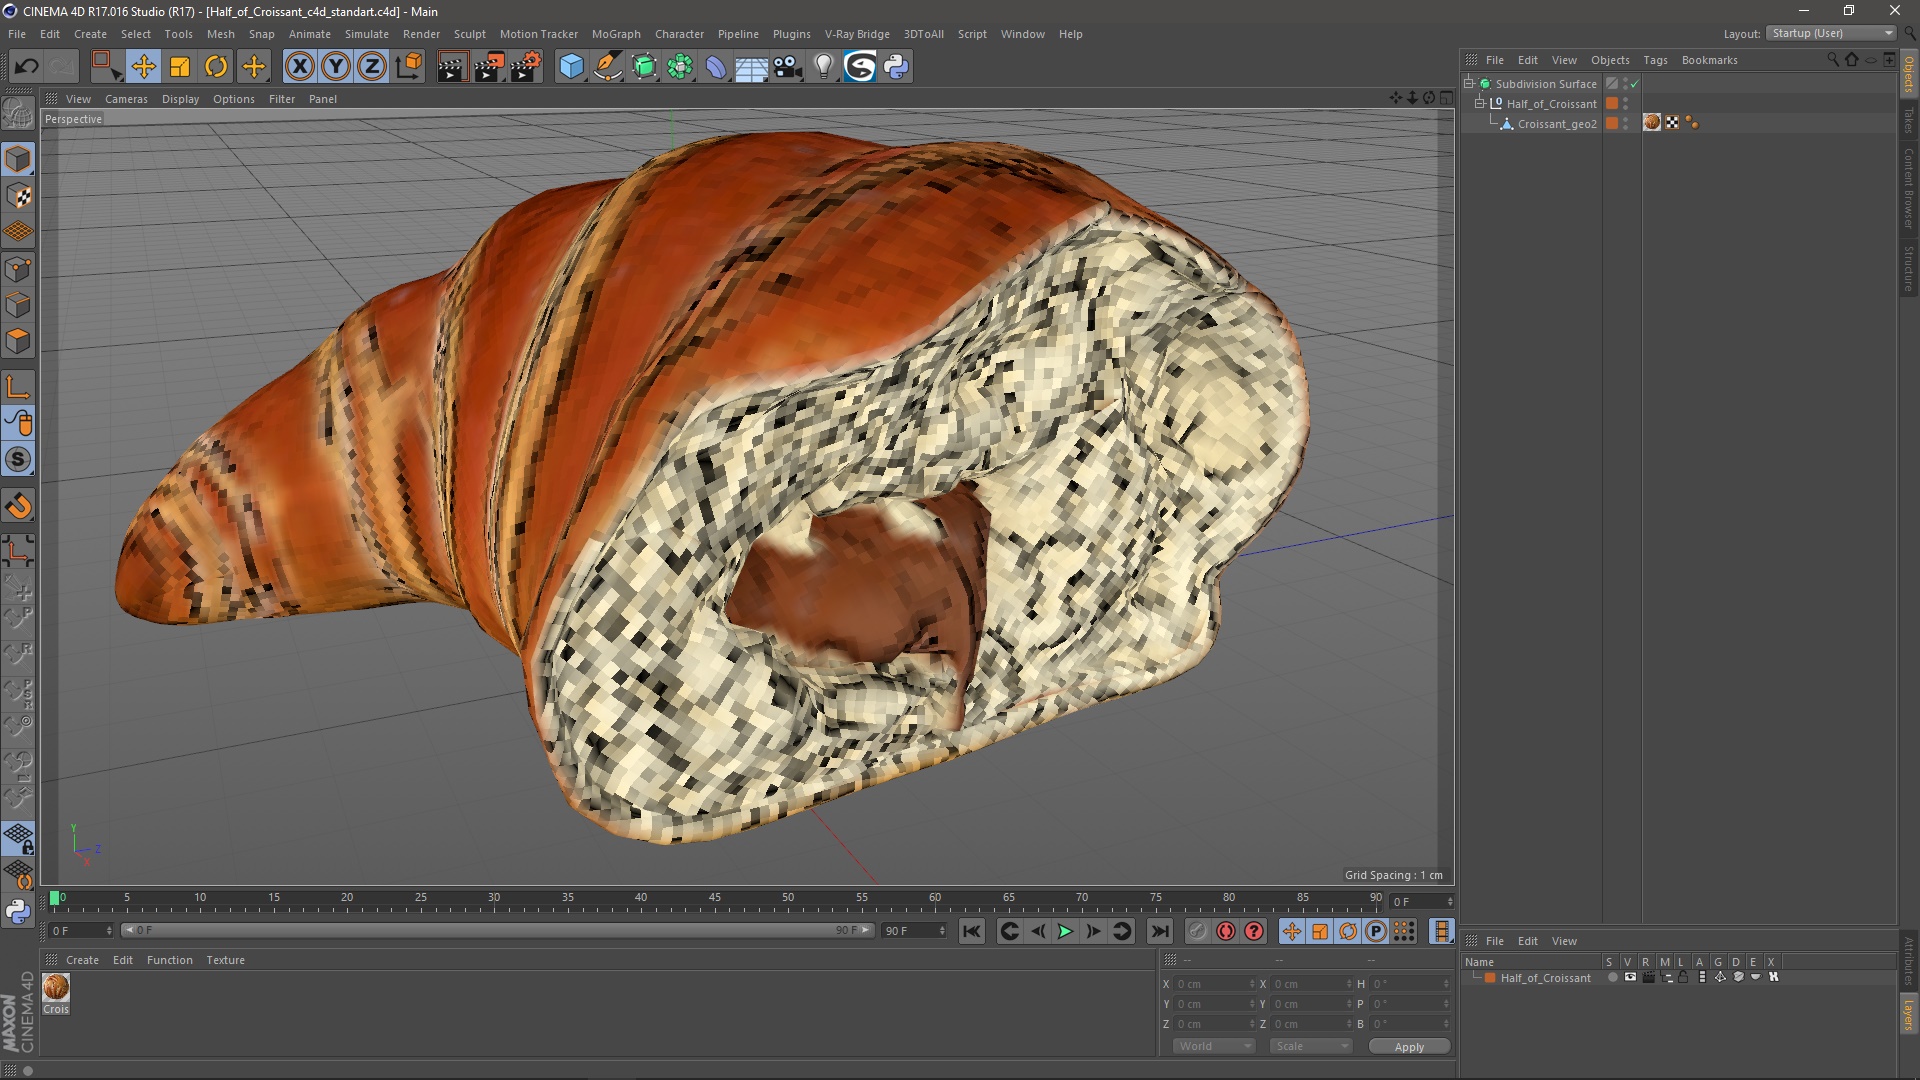The height and width of the screenshot is (1080, 1920).
Task: Open the viewport Display menu
Action: pos(180,99)
